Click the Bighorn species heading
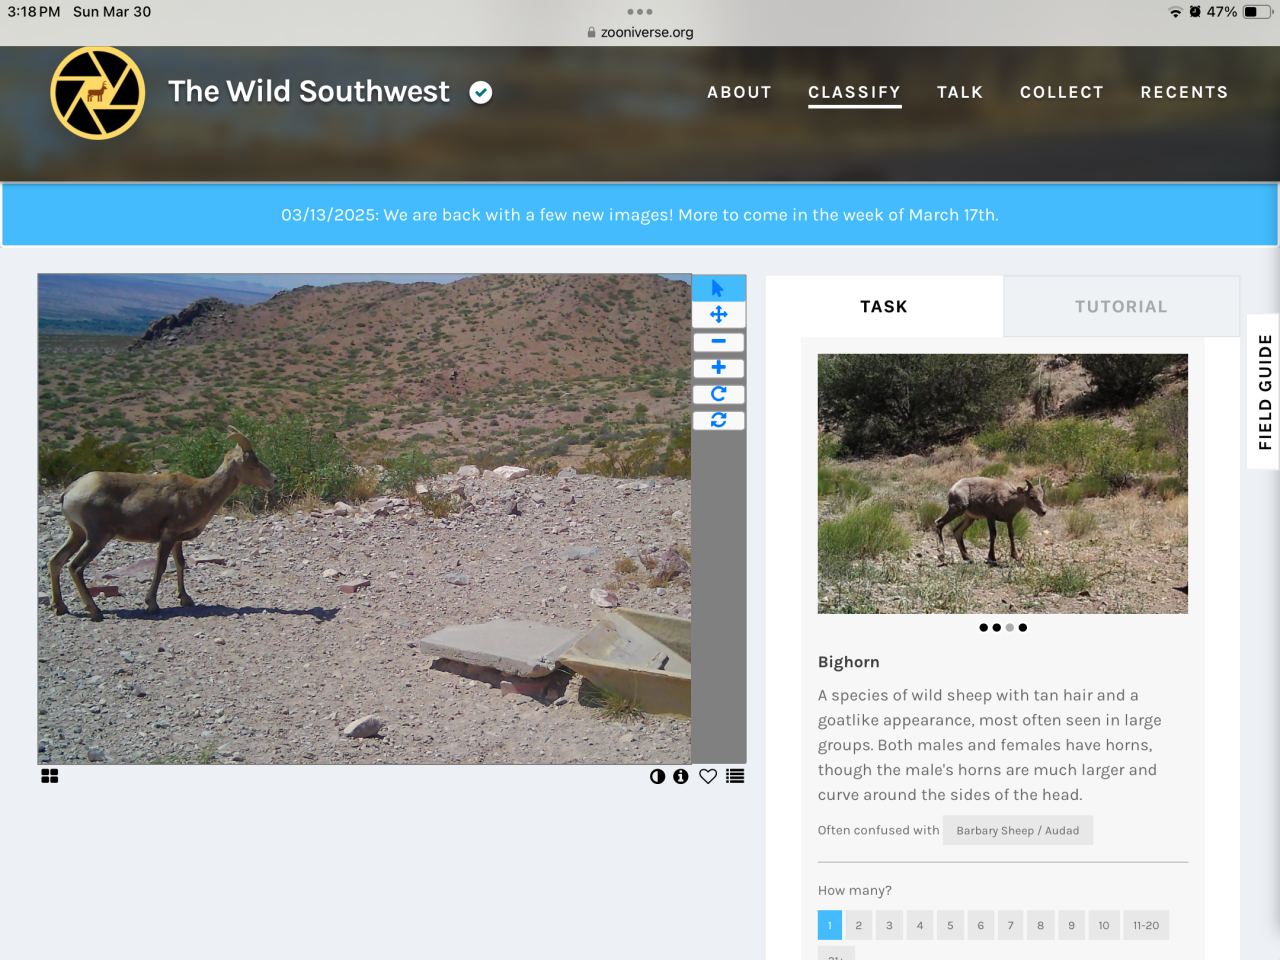 (x=849, y=662)
